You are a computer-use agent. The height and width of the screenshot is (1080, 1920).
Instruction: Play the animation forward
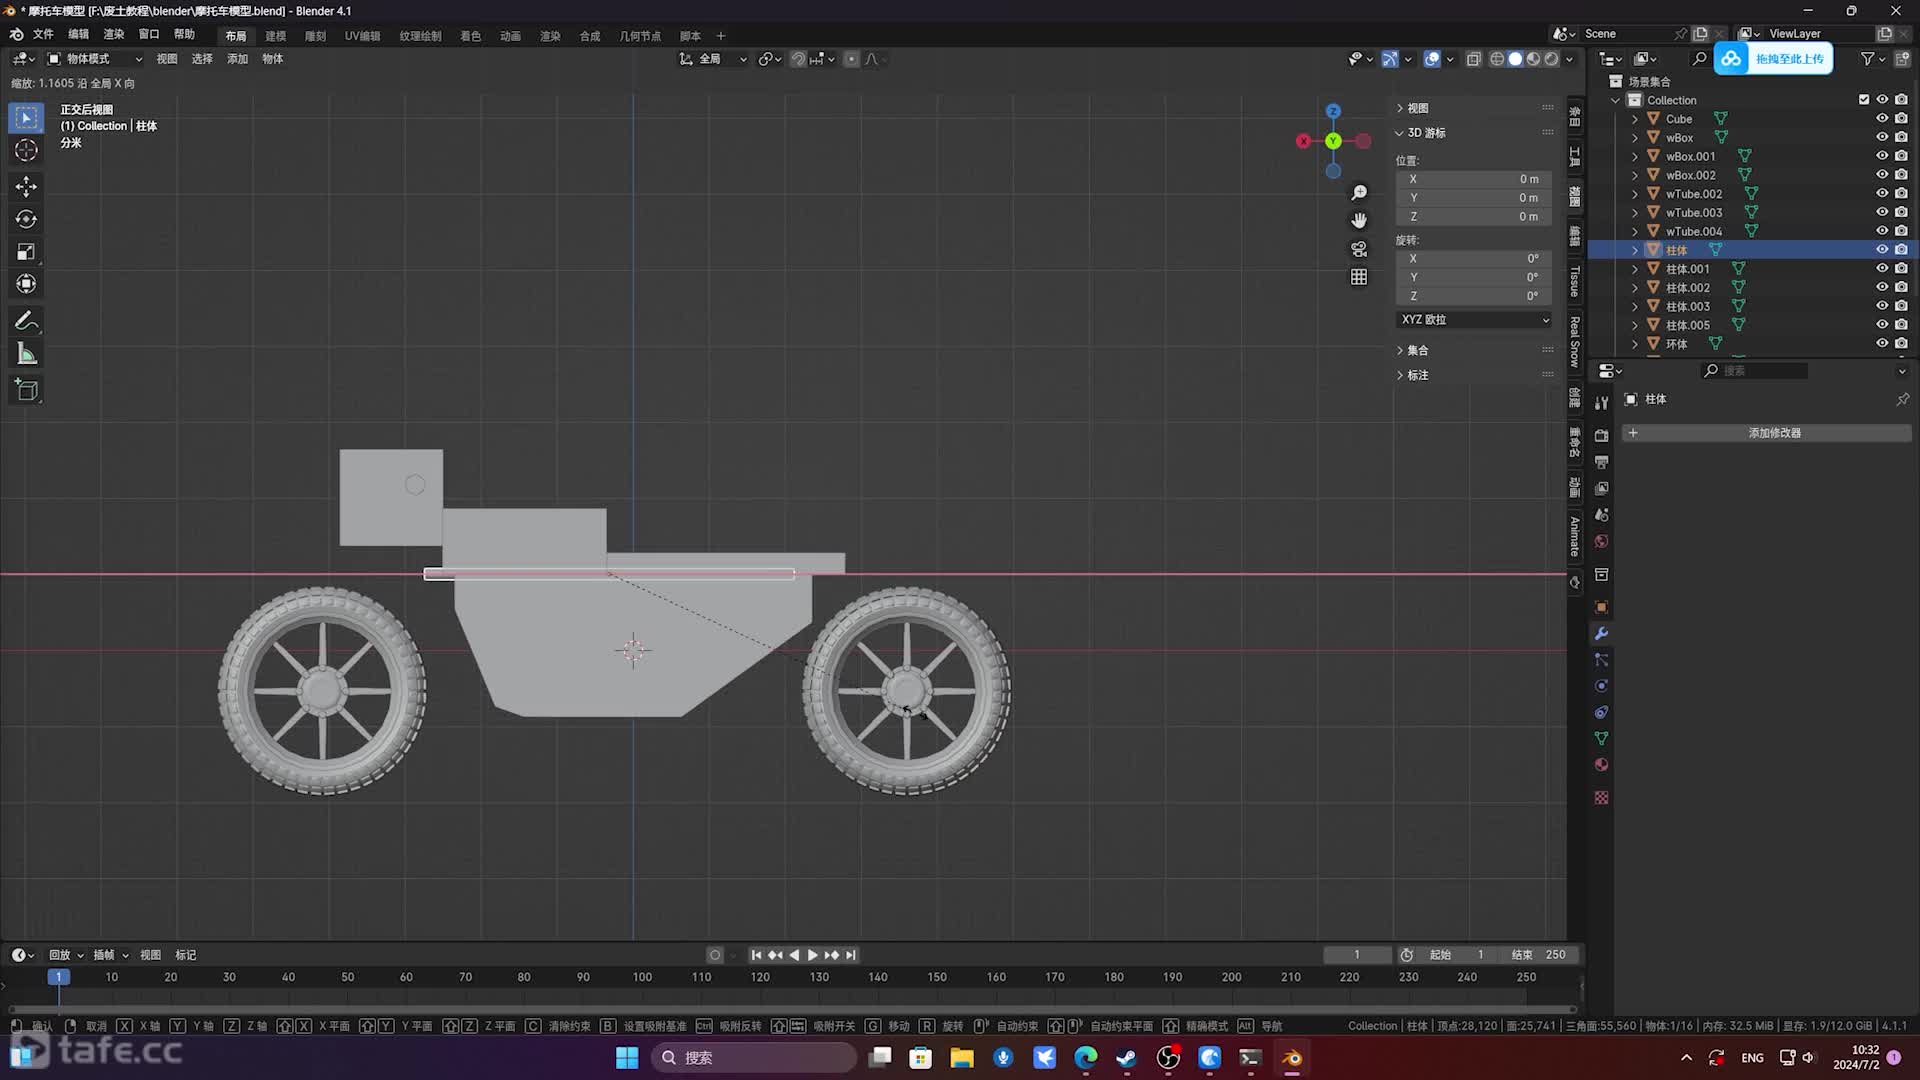812,955
